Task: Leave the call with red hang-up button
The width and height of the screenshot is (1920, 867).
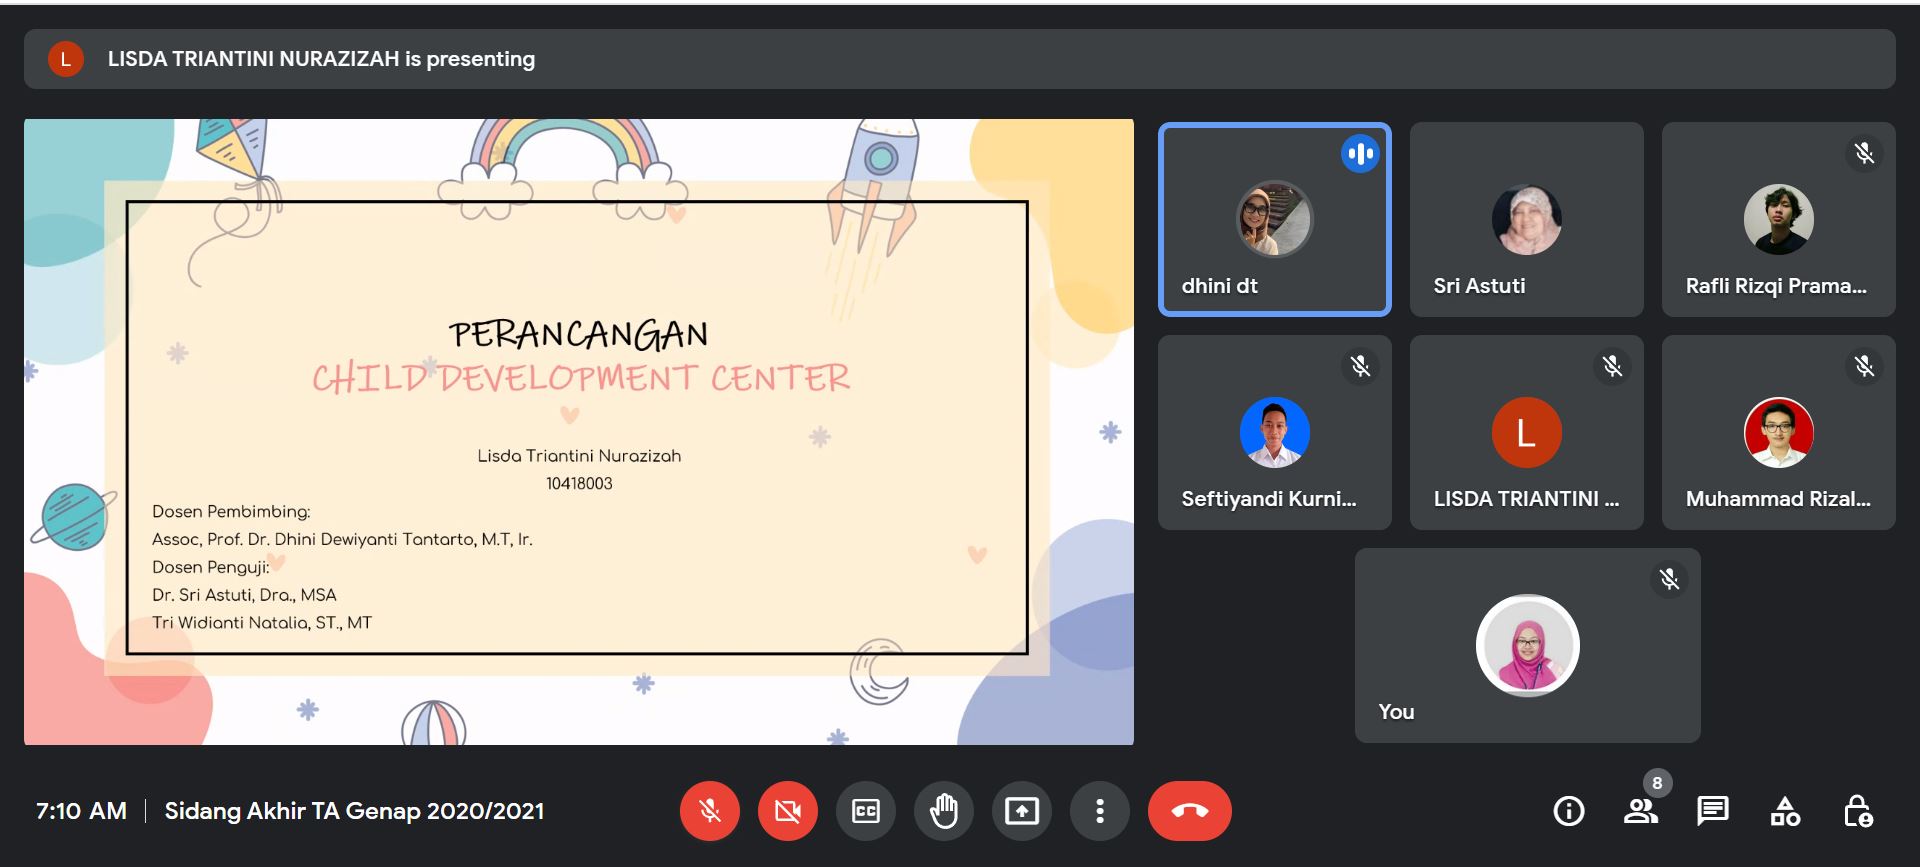Action: point(1189,811)
